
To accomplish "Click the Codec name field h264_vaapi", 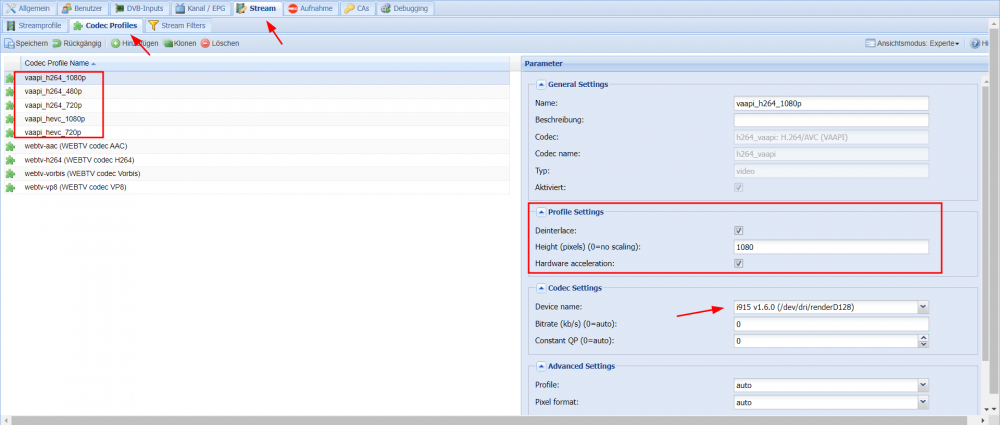I will click(x=831, y=154).
